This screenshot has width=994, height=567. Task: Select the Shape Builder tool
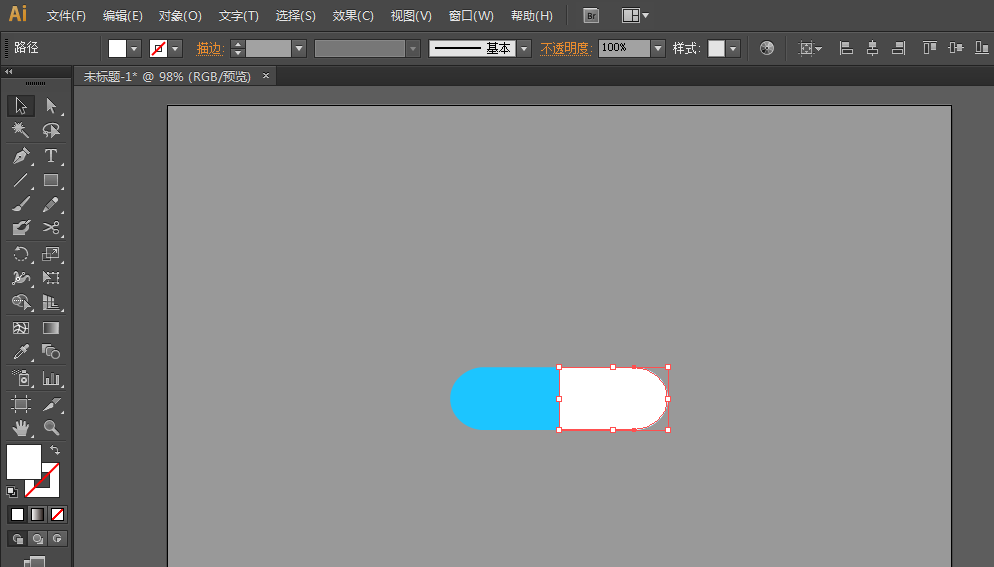click(21, 303)
